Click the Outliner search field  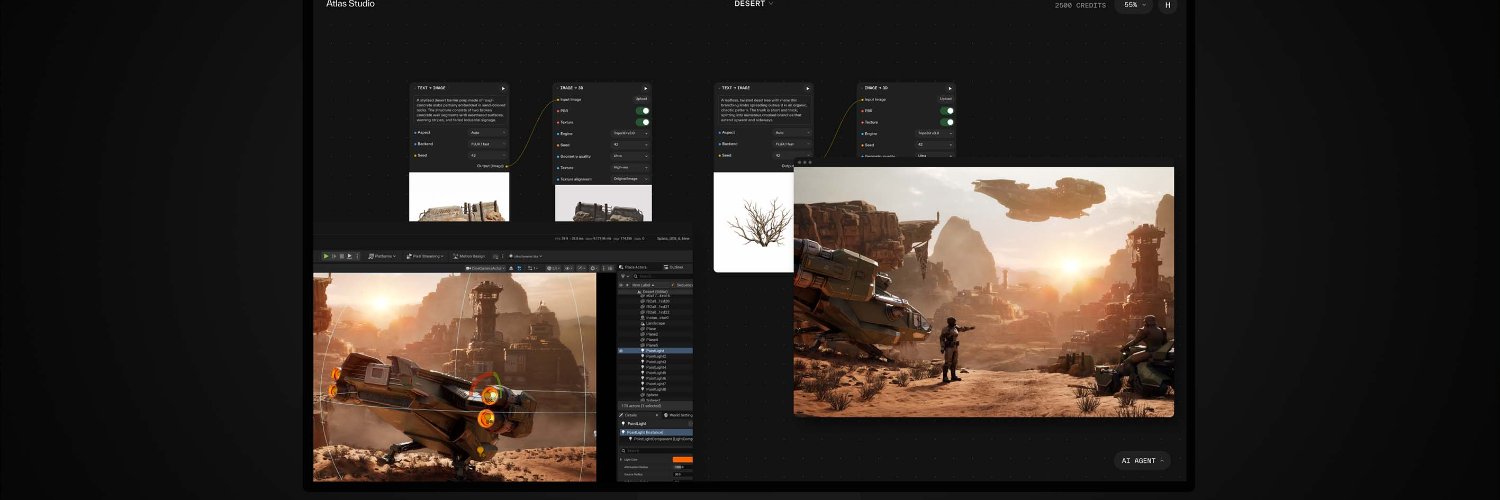coord(664,276)
